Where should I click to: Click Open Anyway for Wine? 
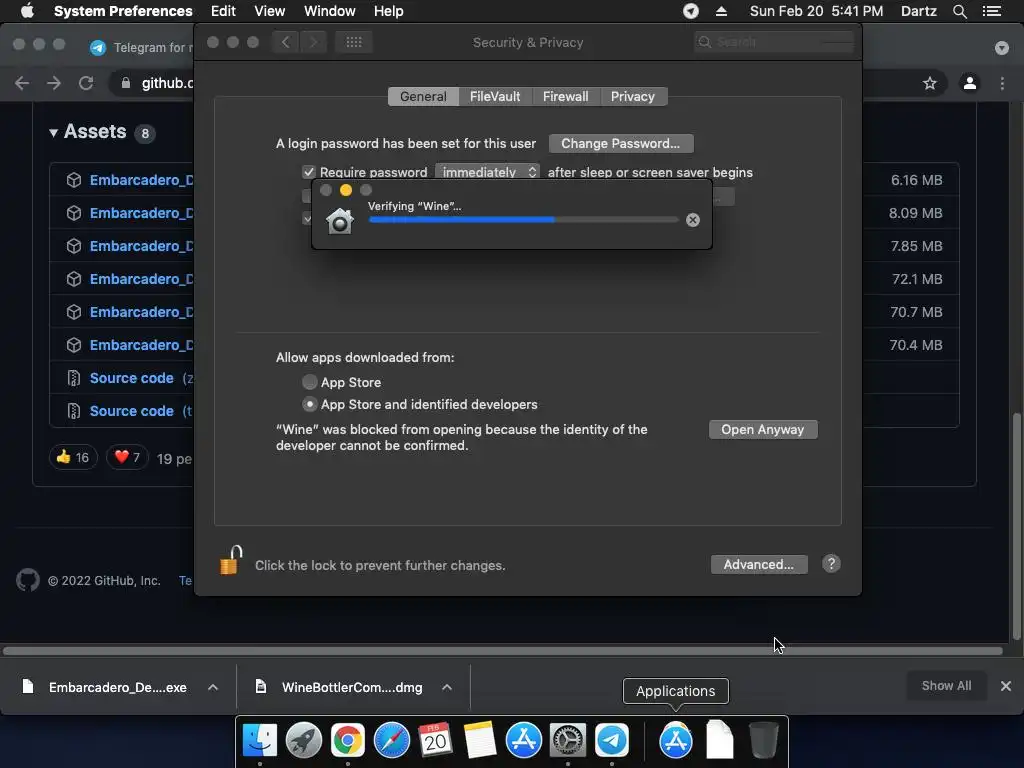point(763,429)
